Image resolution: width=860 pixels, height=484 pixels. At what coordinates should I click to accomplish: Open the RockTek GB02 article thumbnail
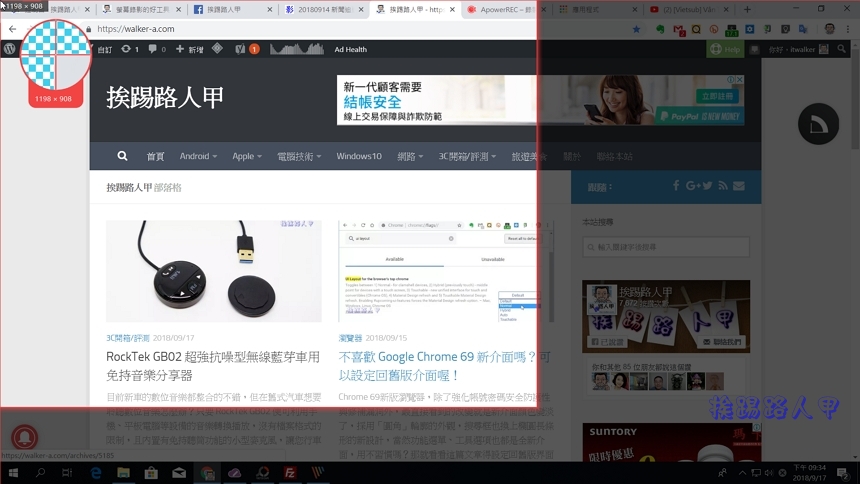(x=214, y=271)
